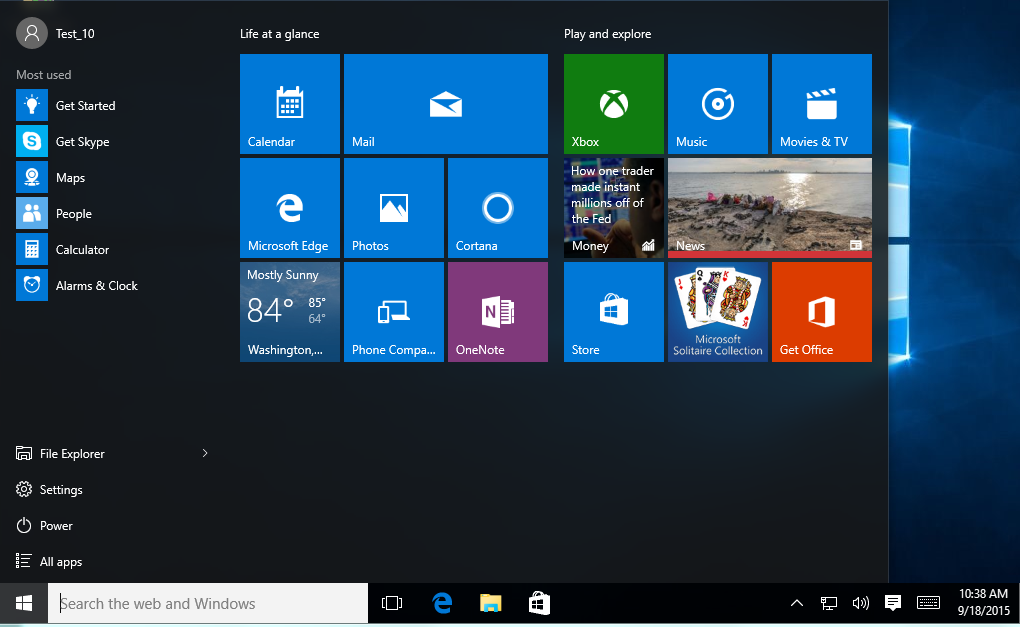
Task: Open the Xbox tile
Action: [x=613, y=104]
